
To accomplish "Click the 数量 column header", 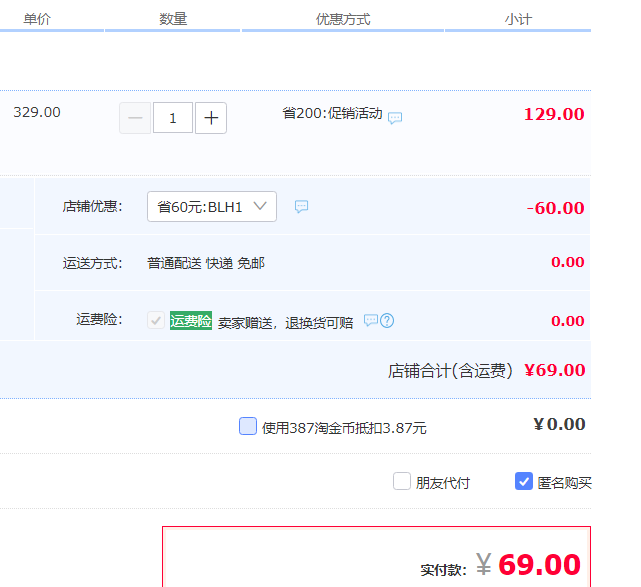I will tap(173, 19).
